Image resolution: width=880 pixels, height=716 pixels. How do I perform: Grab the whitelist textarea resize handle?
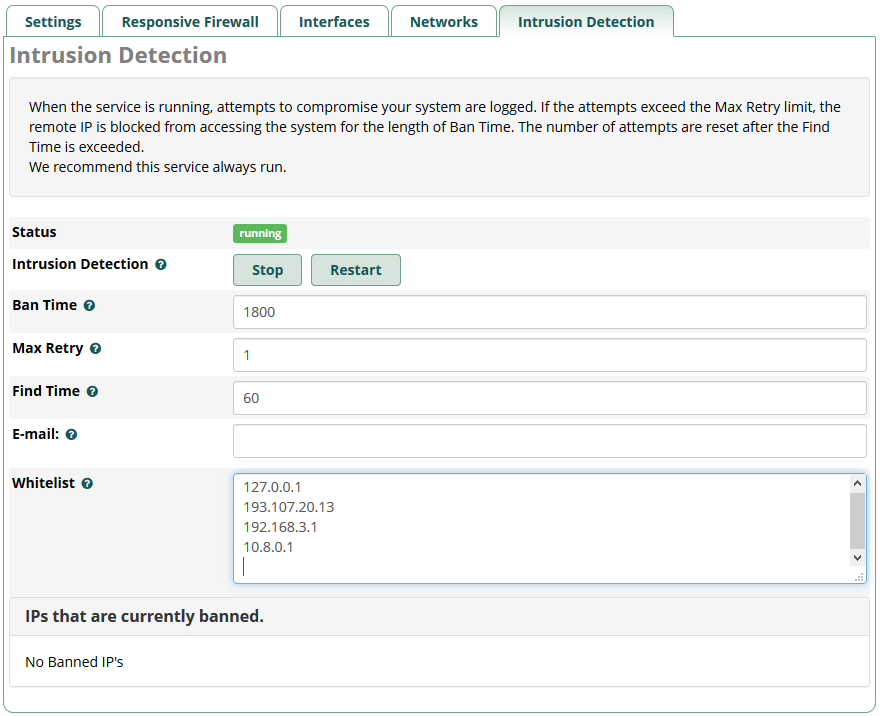click(x=859, y=577)
